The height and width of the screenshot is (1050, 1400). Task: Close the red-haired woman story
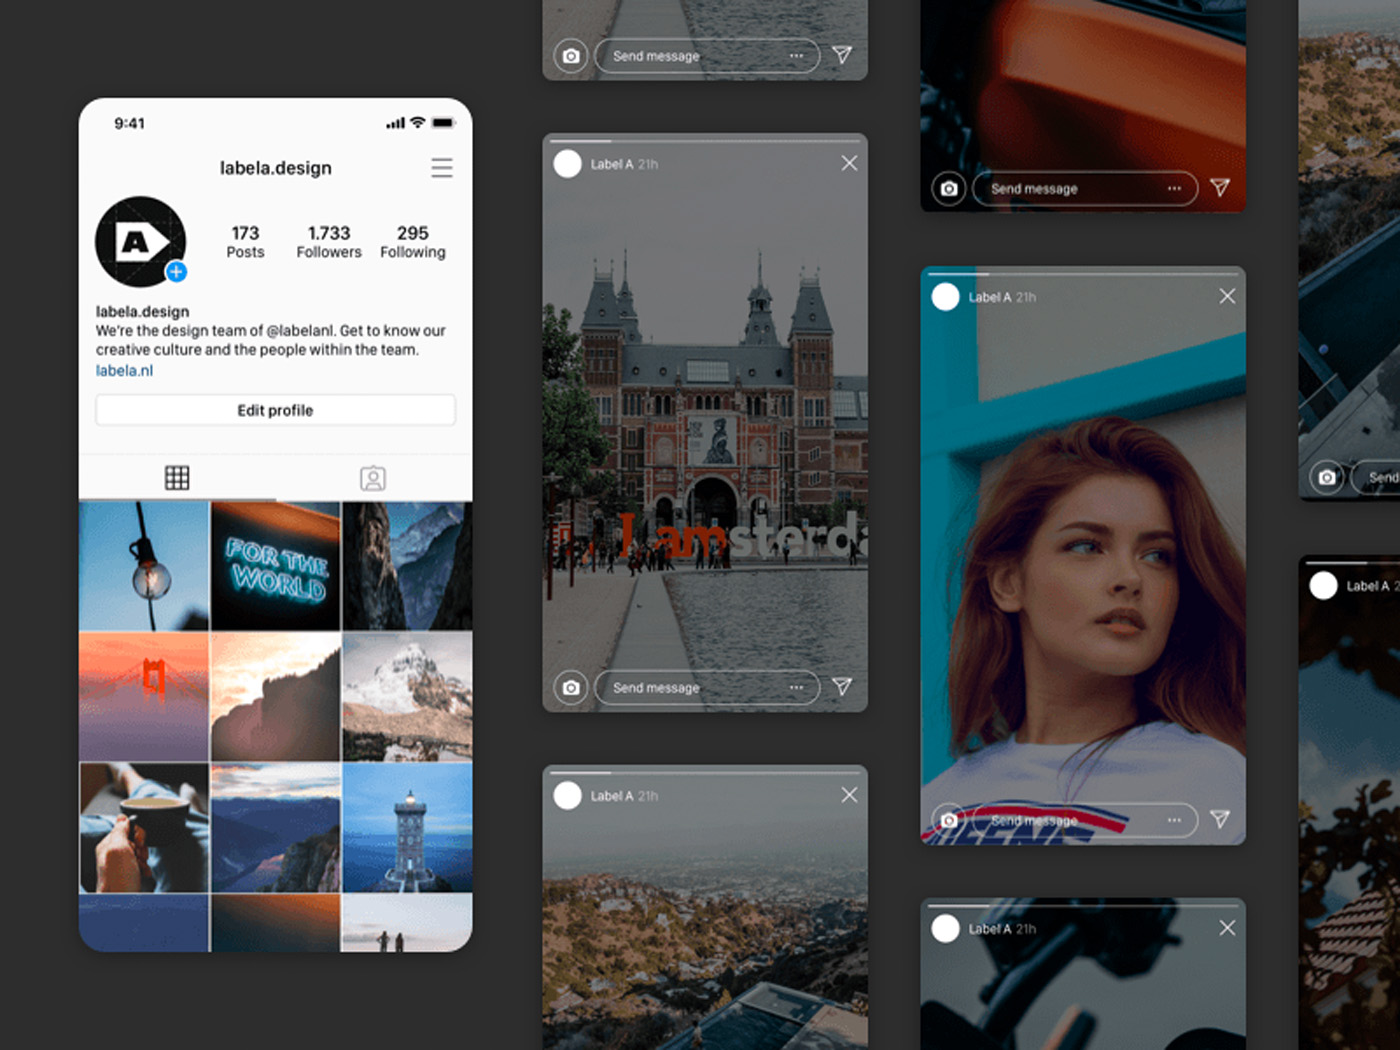(x=1227, y=296)
